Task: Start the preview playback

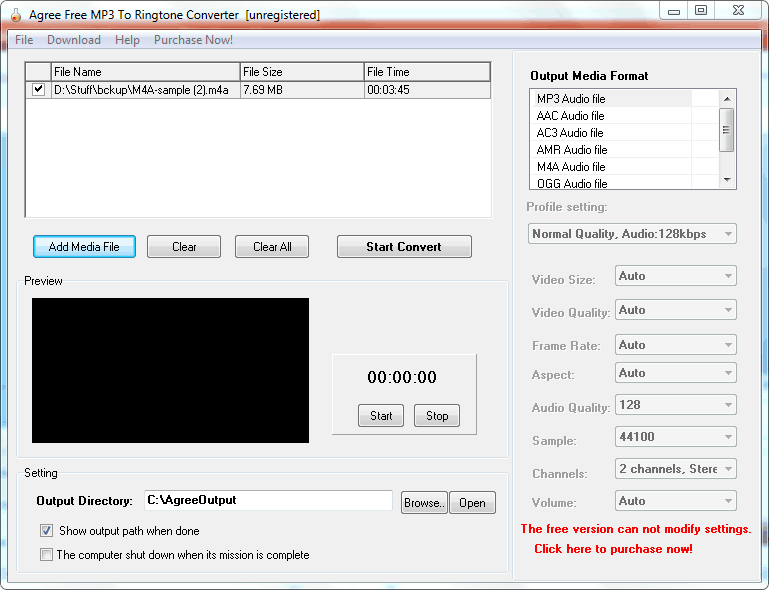Action: pos(381,416)
